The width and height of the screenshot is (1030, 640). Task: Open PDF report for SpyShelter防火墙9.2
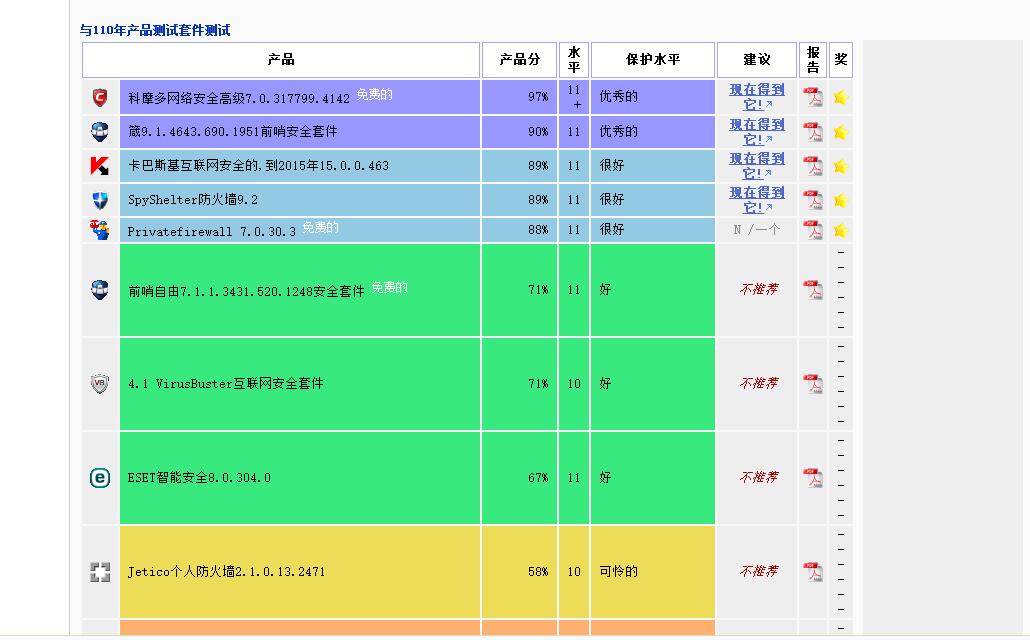click(813, 200)
